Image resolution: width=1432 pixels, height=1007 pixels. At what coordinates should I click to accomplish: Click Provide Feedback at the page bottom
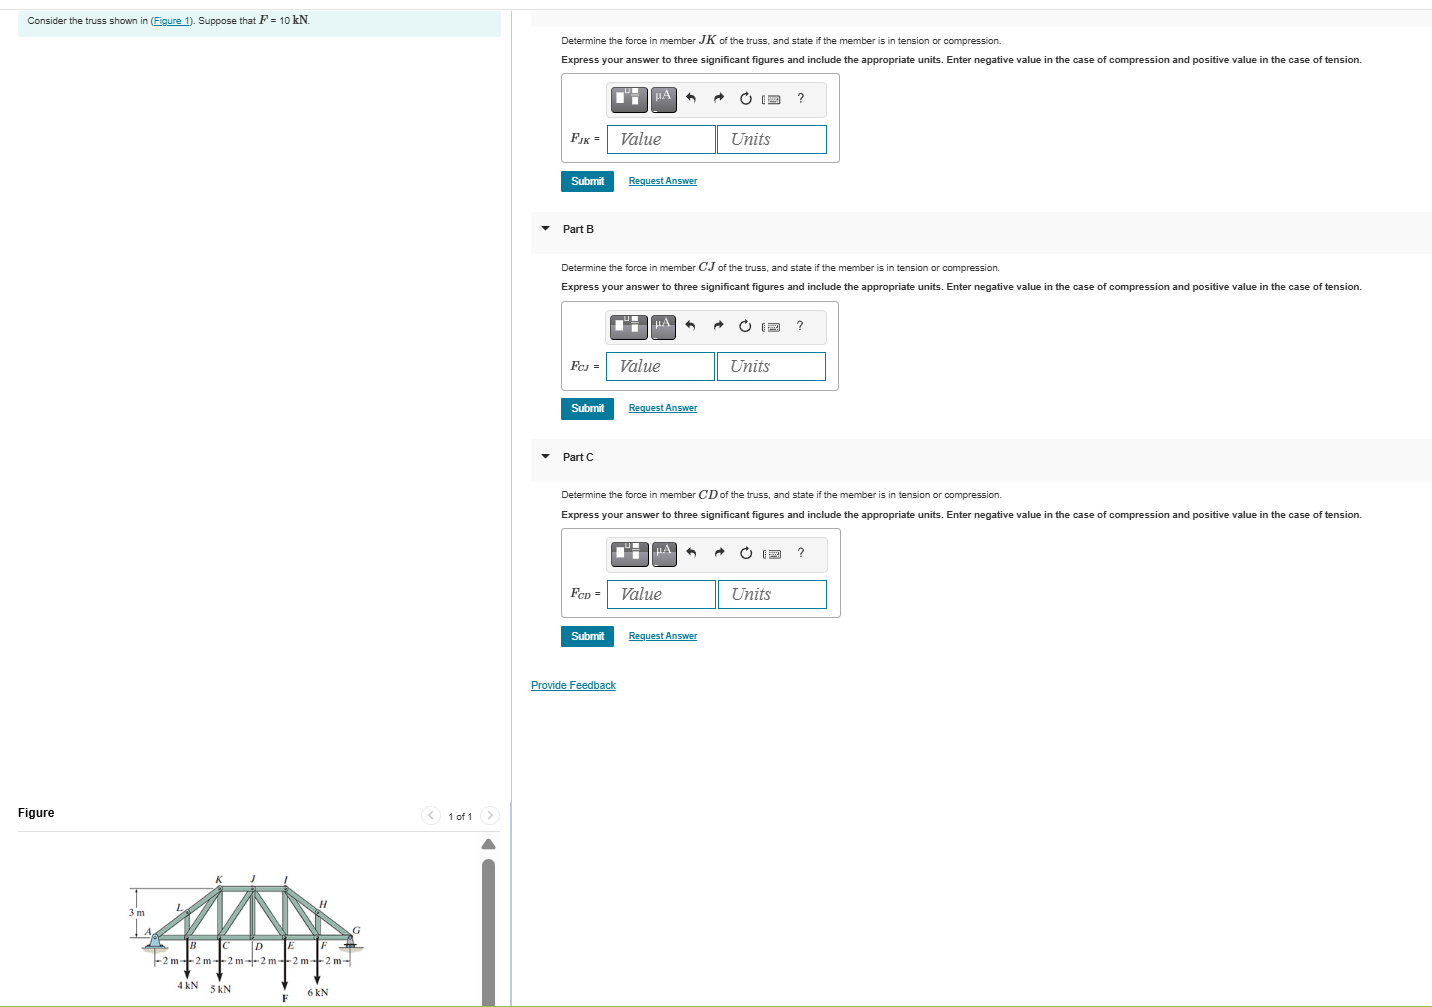tap(573, 685)
